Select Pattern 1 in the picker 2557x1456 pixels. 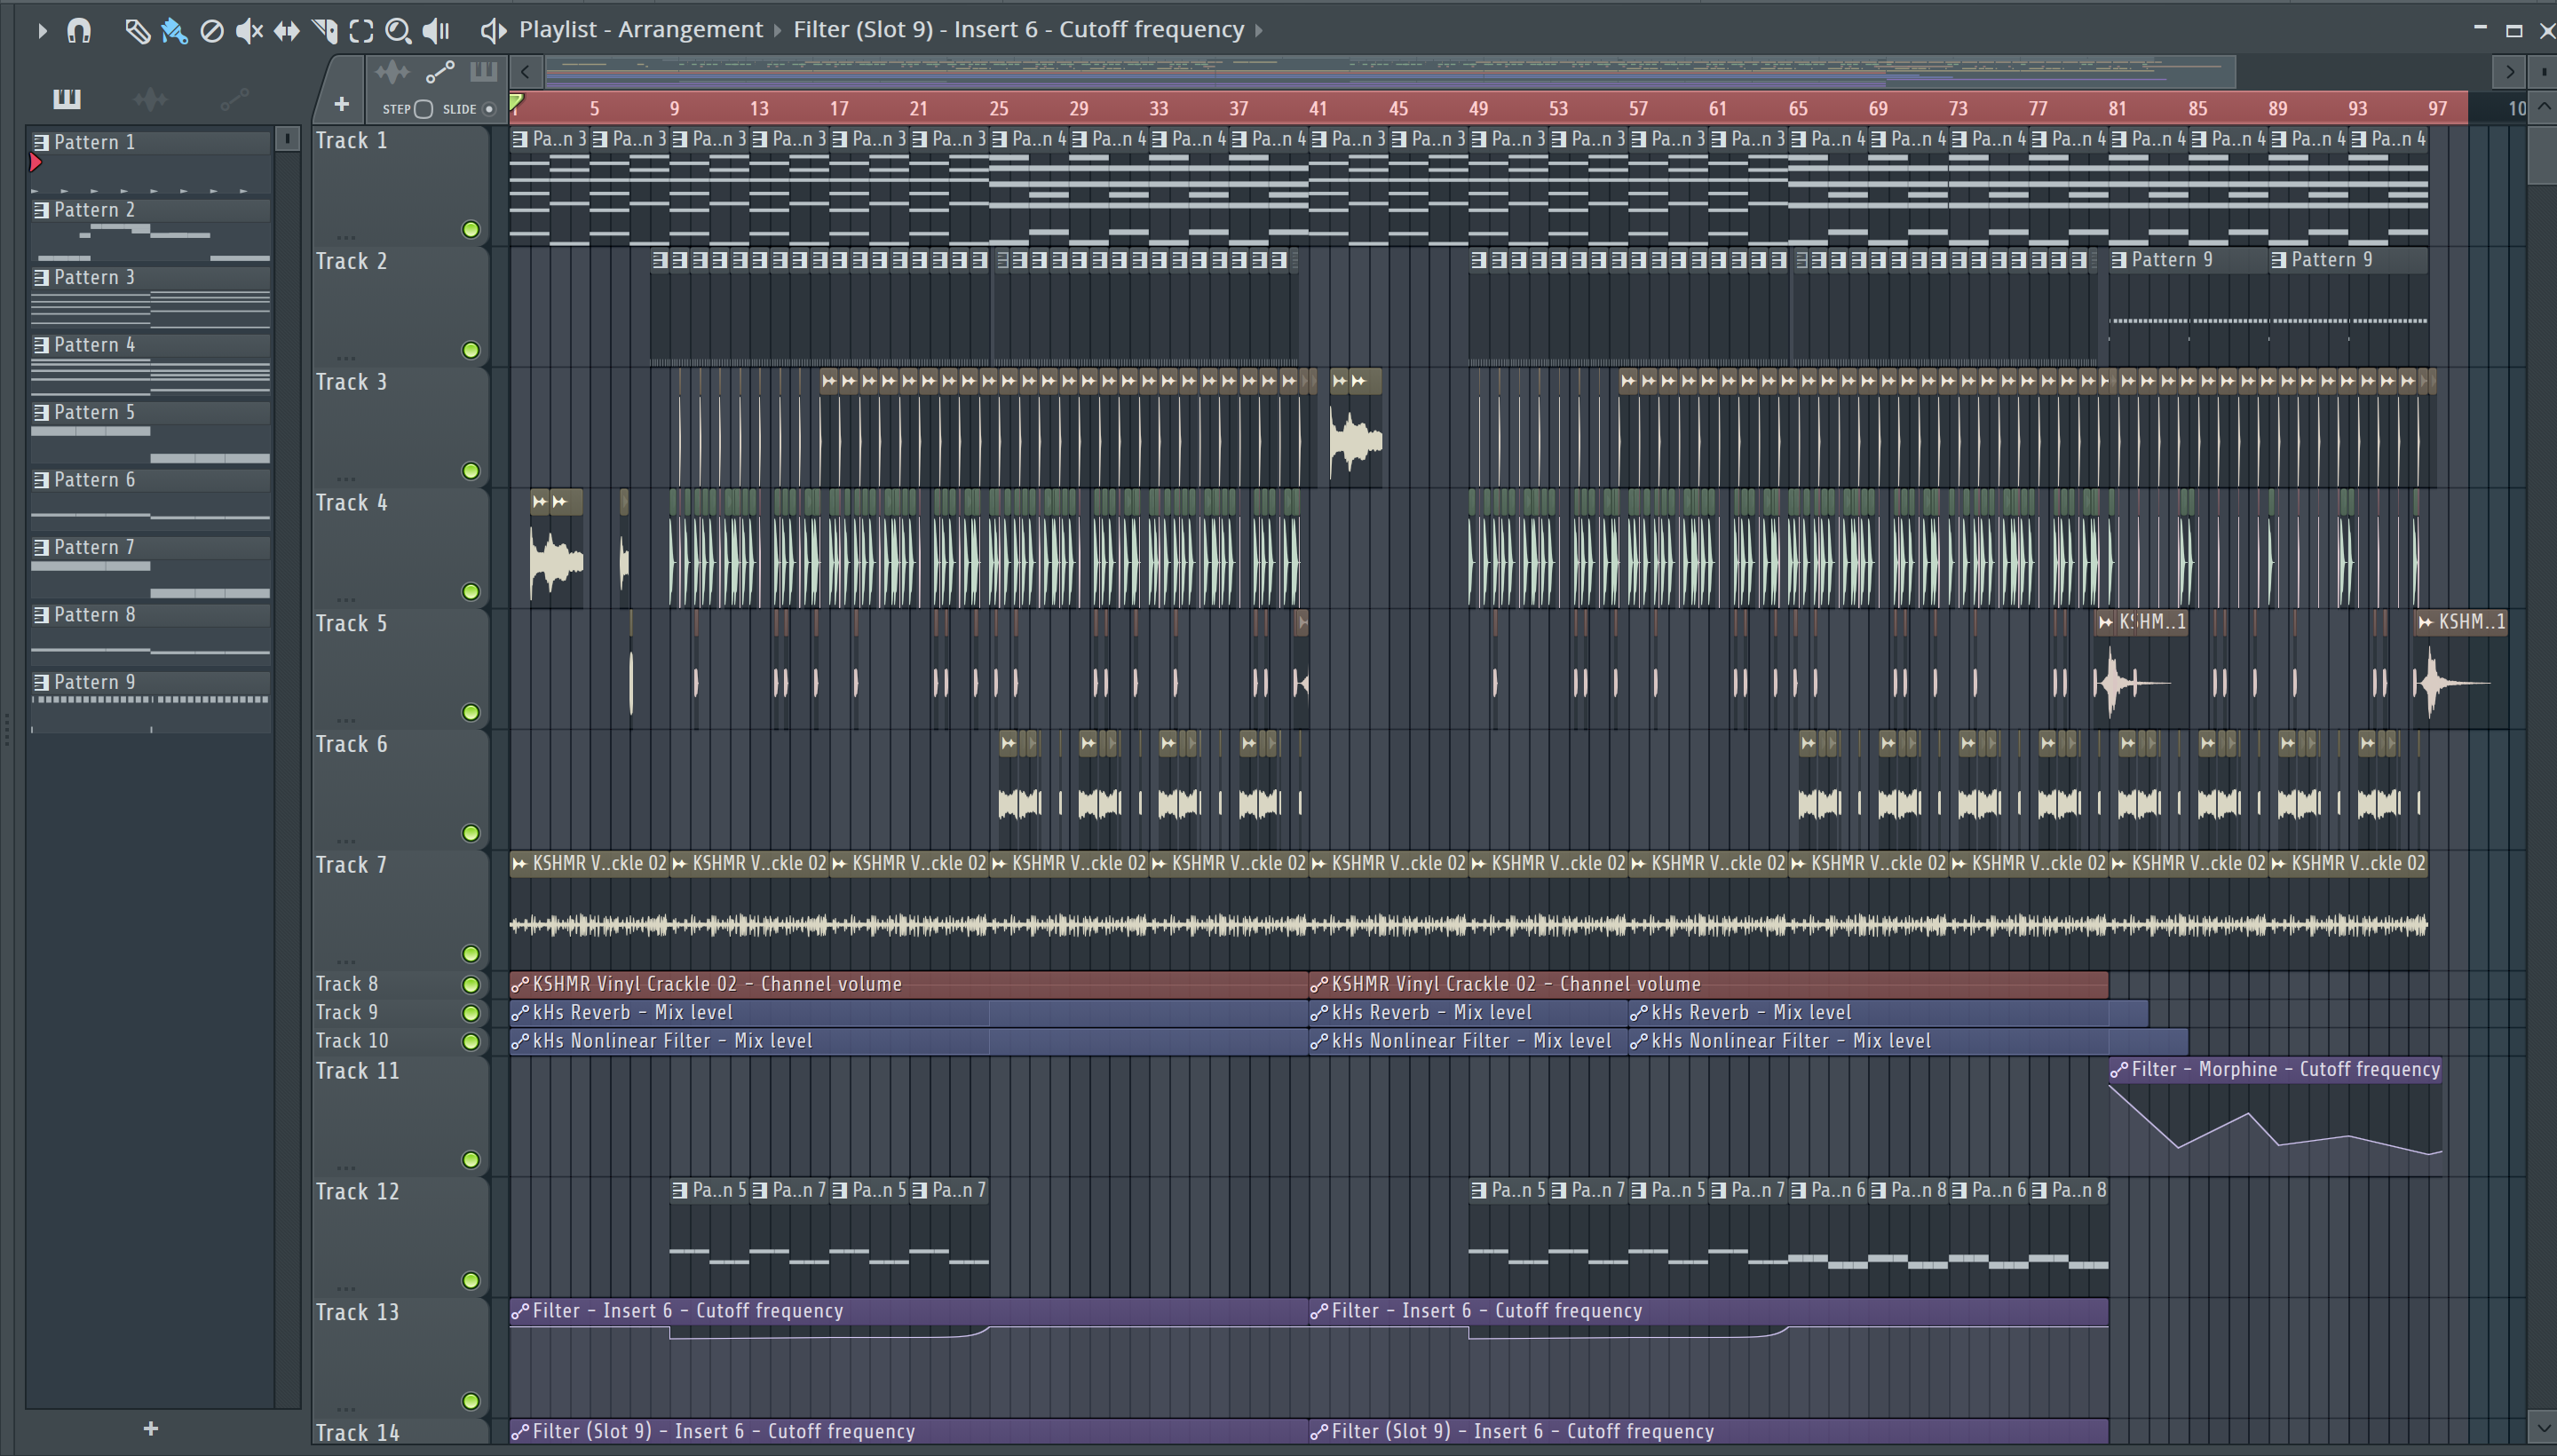pos(150,142)
